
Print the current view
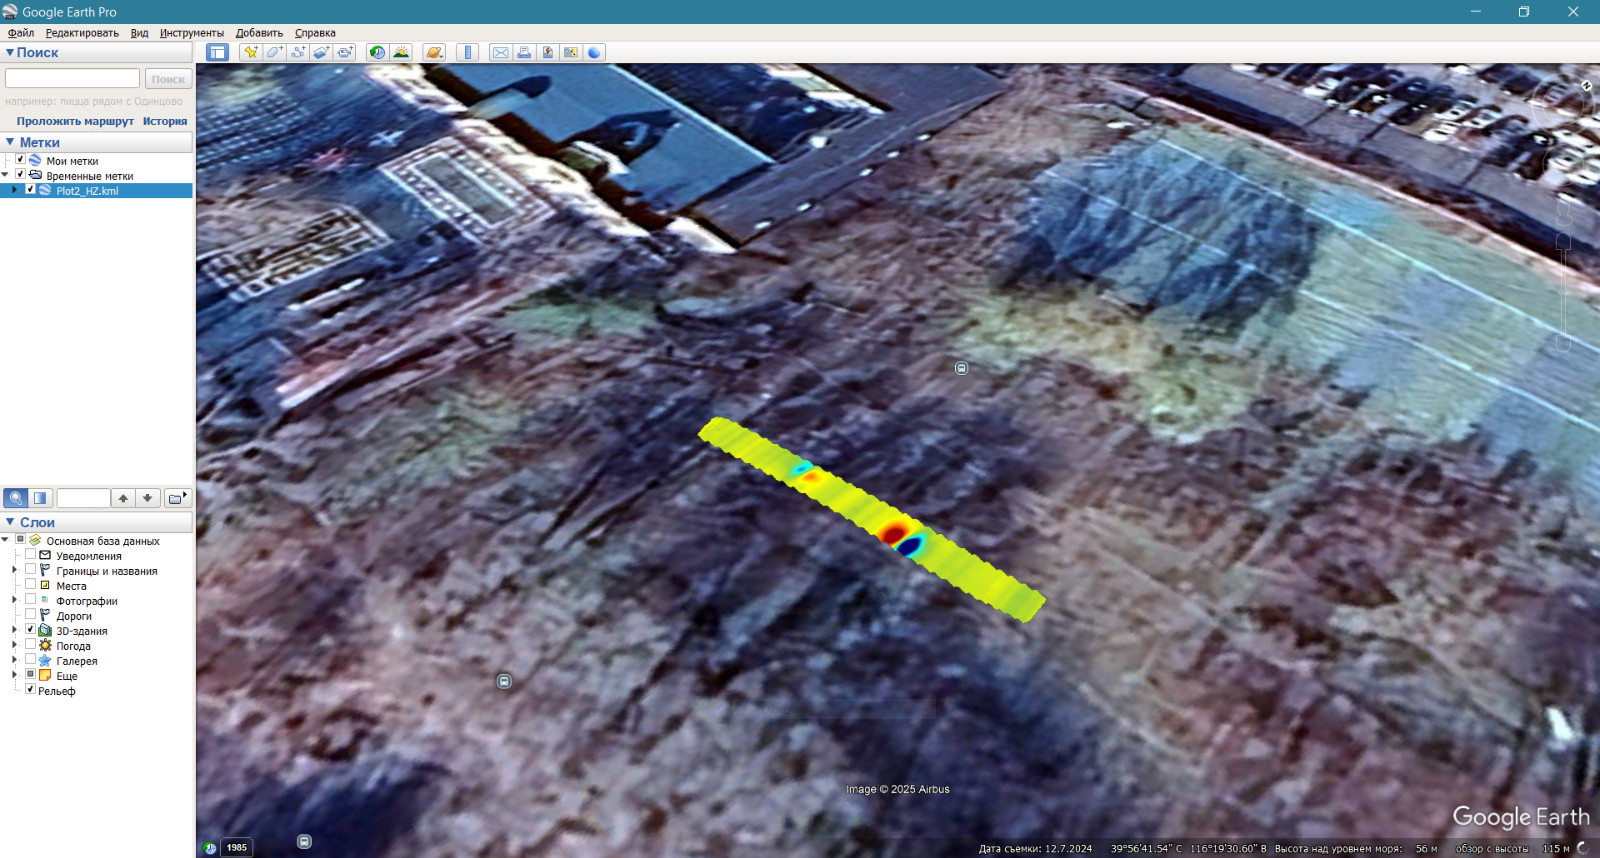coord(524,52)
